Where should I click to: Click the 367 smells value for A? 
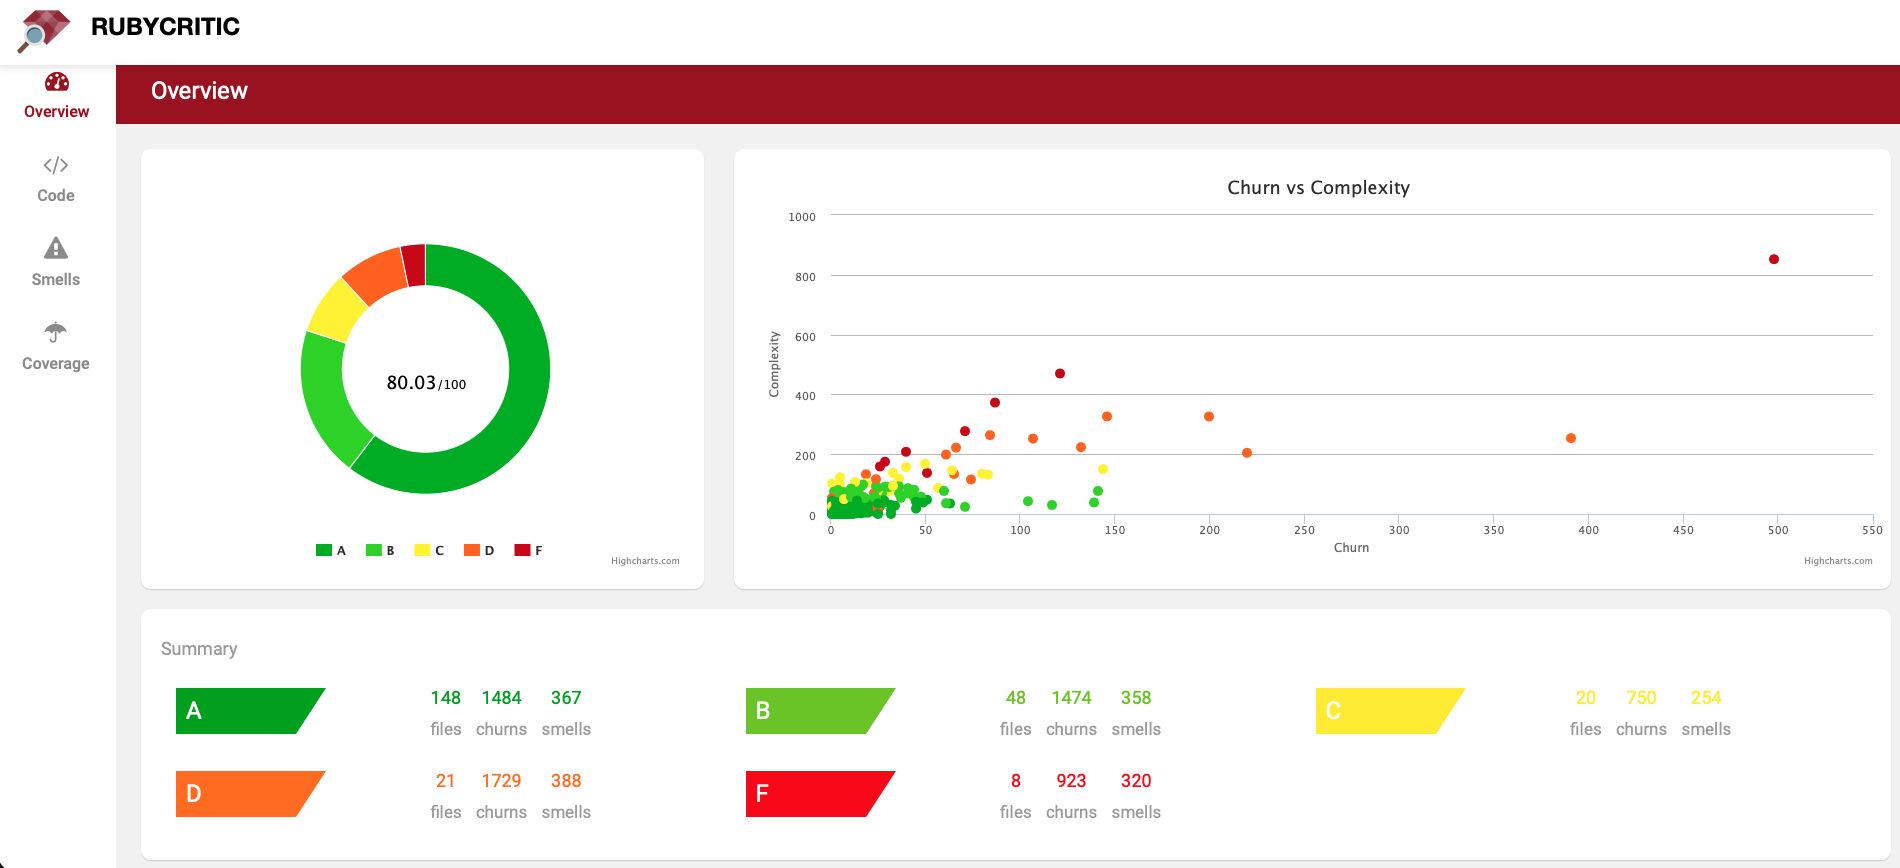click(x=566, y=698)
